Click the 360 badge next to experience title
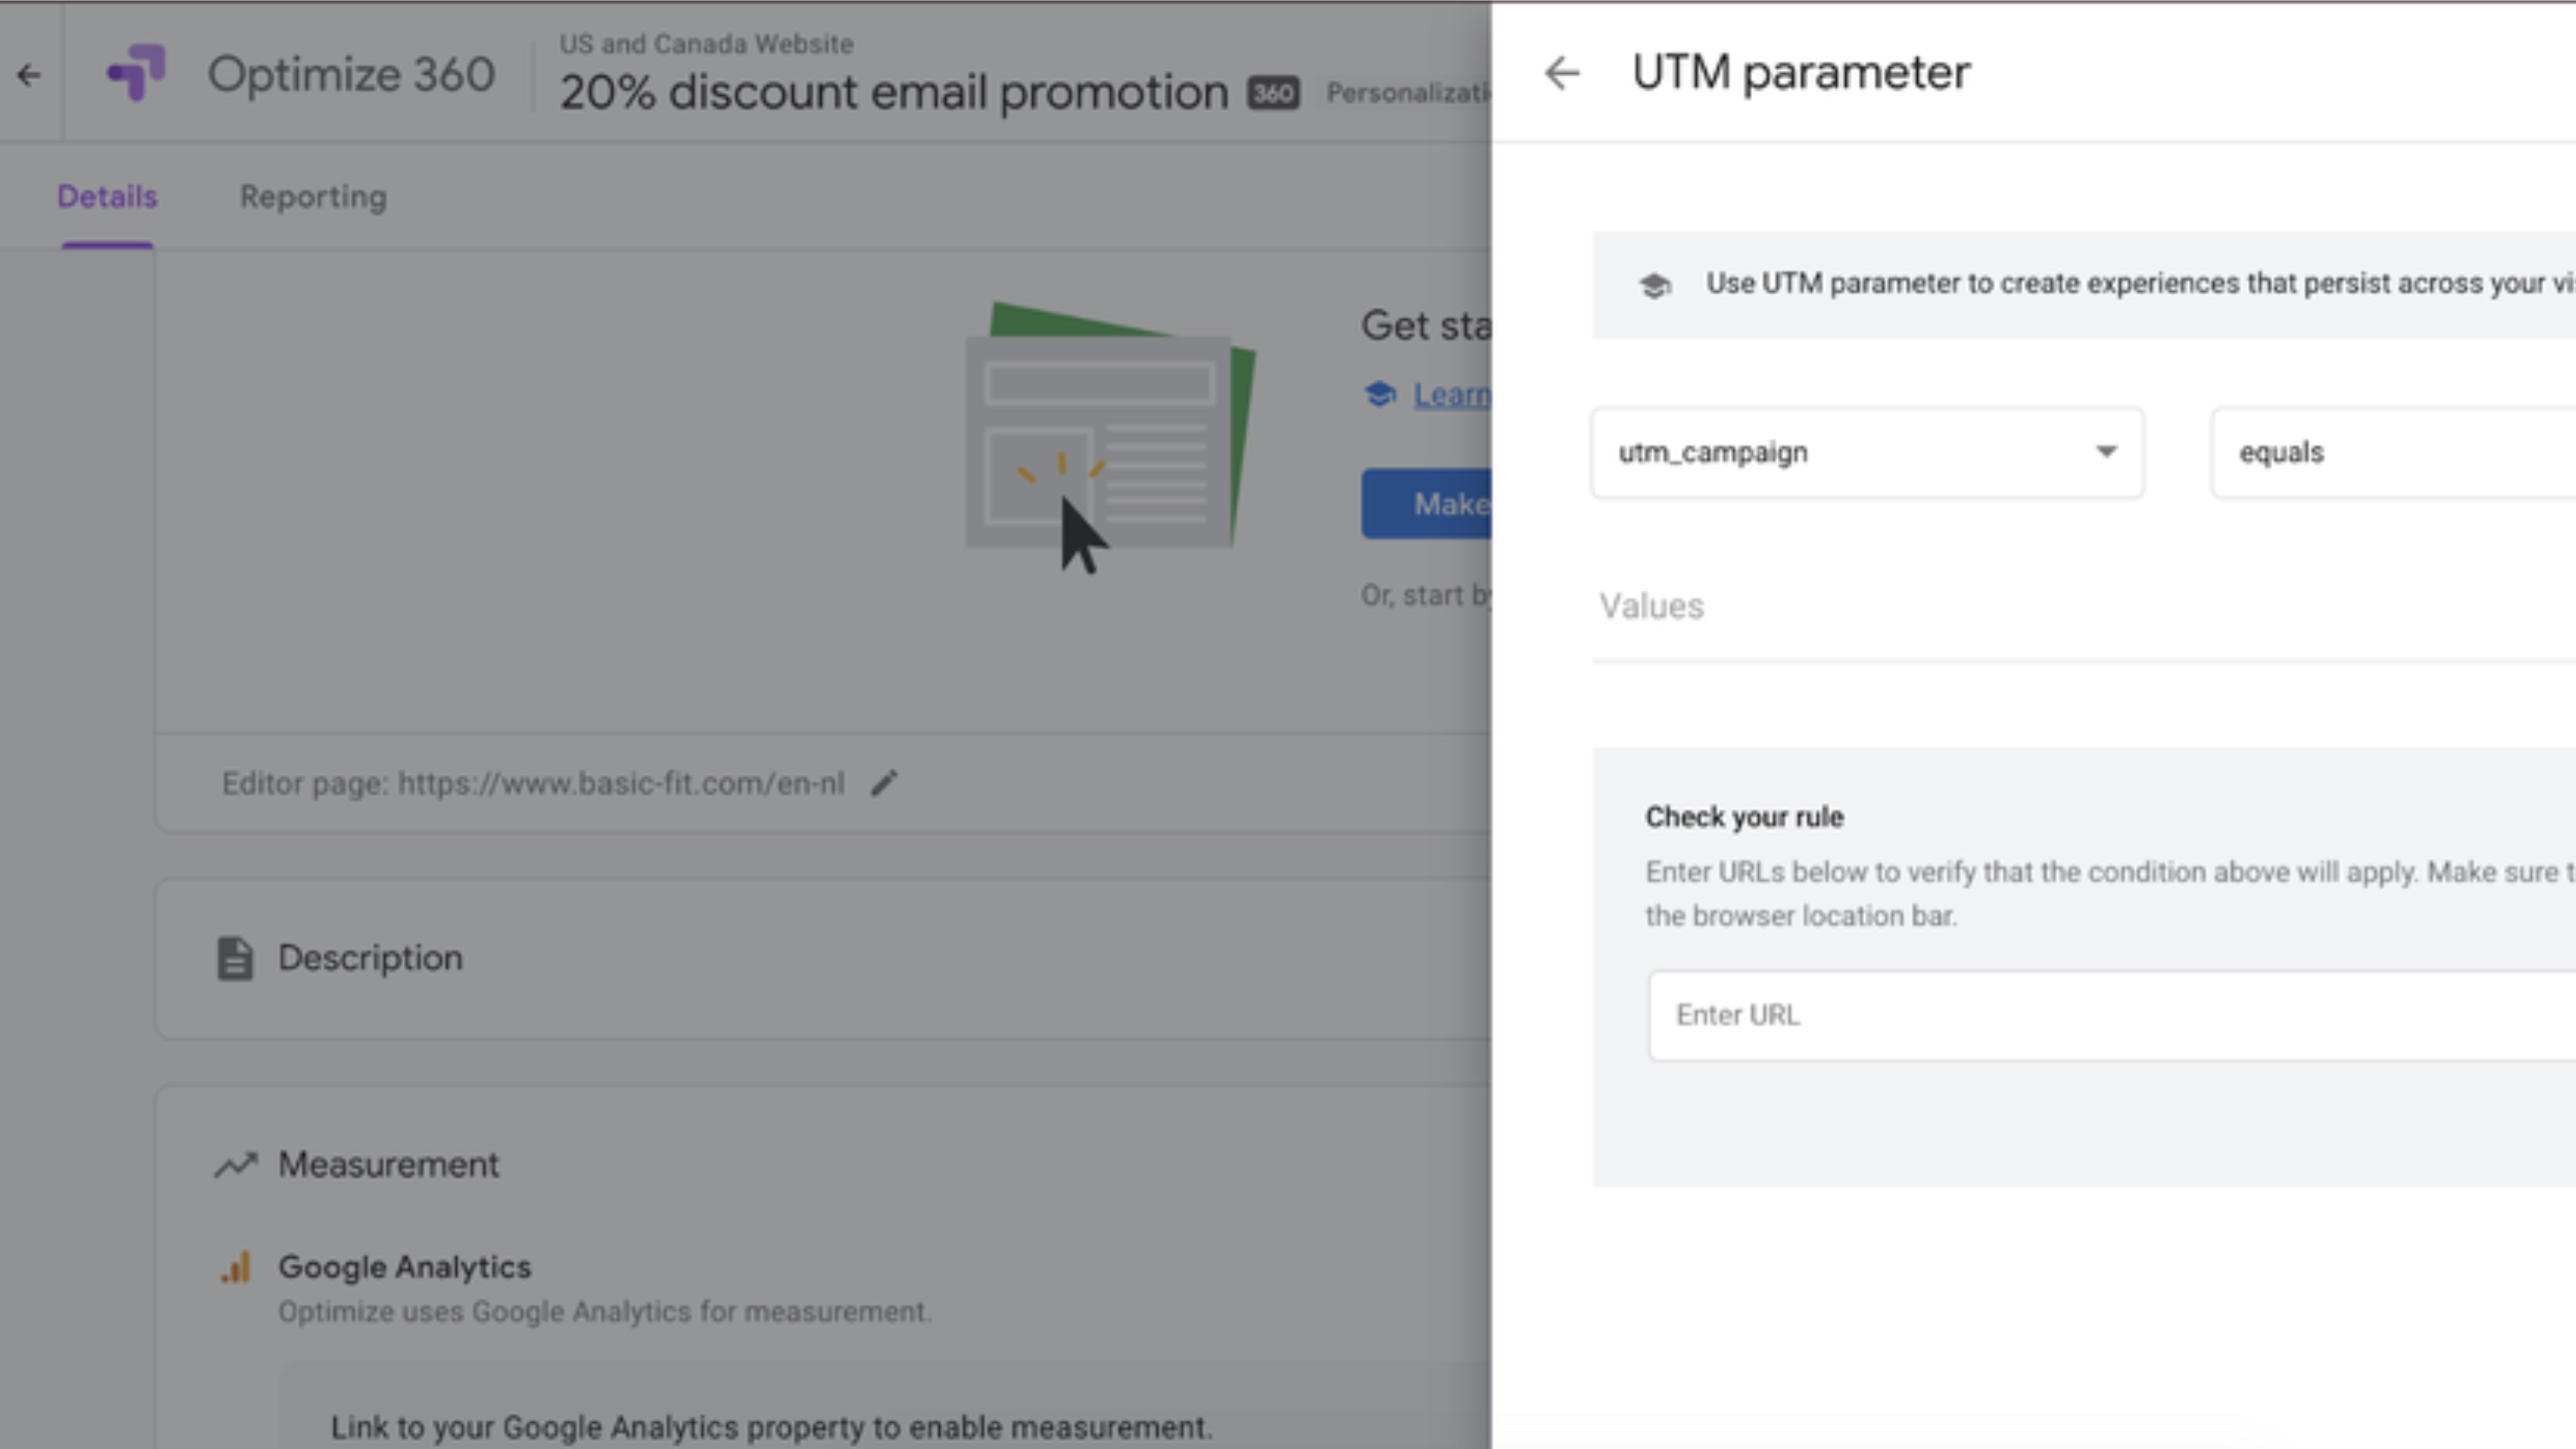The image size is (2576, 1449). pyautogui.click(x=1272, y=93)
